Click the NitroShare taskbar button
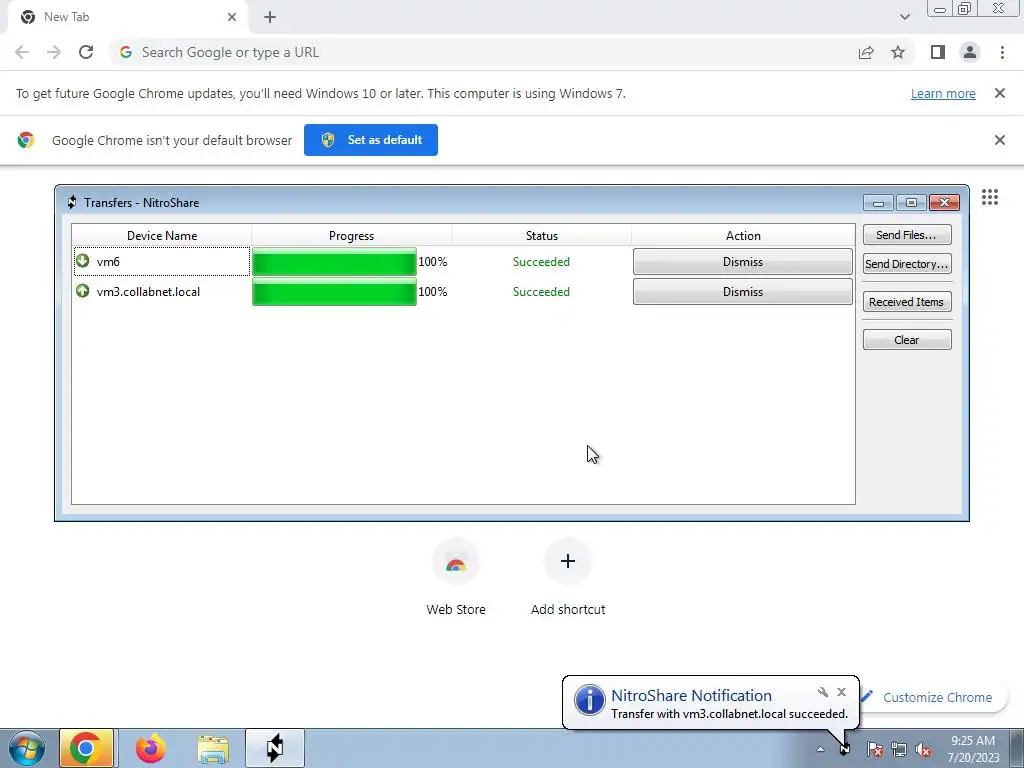 (x=274, y=748)
